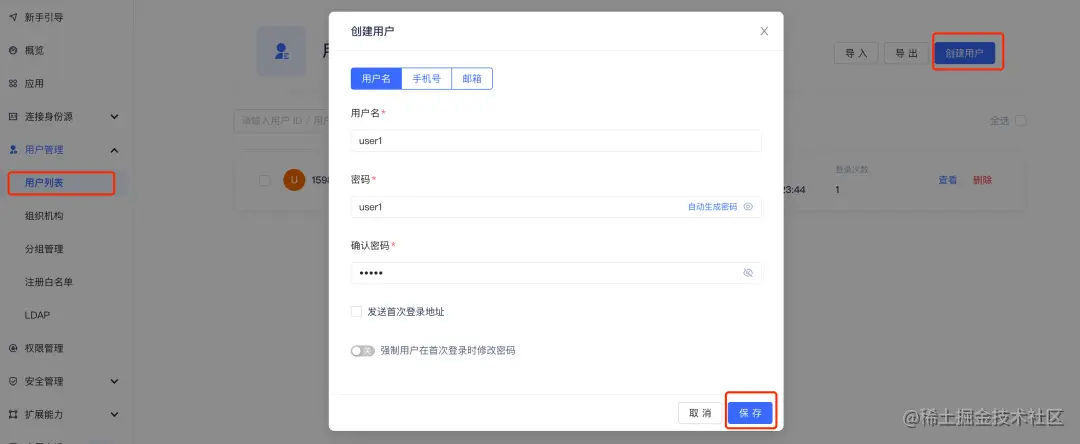Click the 登录次数 column header text
Screen dimensions: 1080x444
(x=851, y=169)
